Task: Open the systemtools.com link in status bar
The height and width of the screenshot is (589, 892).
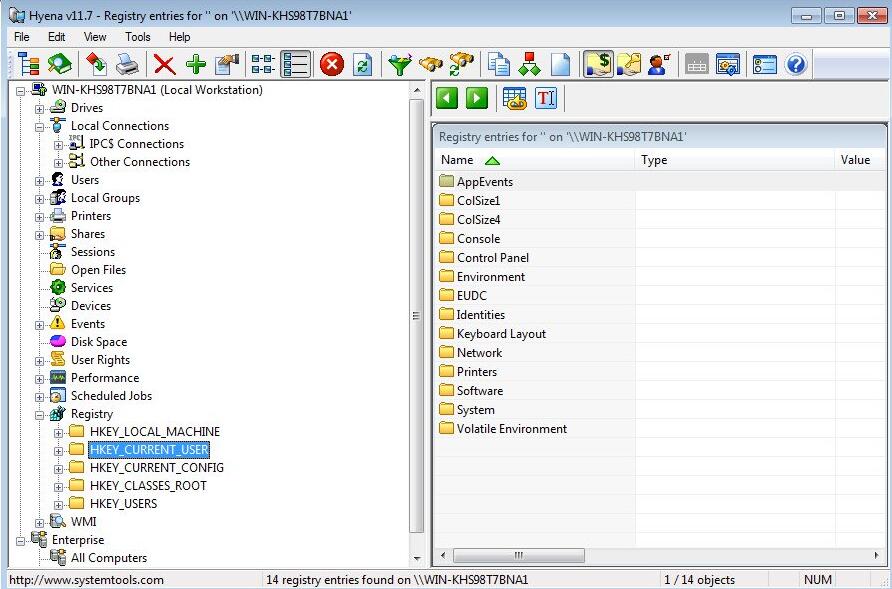Action: point(86,580)
